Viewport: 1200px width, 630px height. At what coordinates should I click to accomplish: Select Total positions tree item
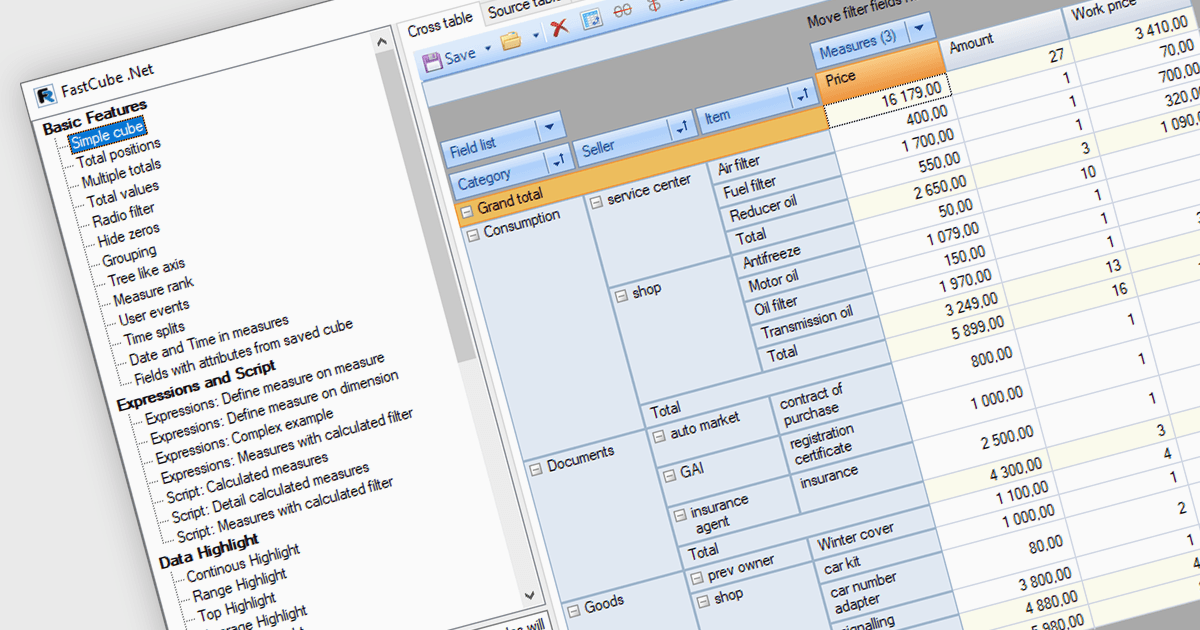click(118, 154)
